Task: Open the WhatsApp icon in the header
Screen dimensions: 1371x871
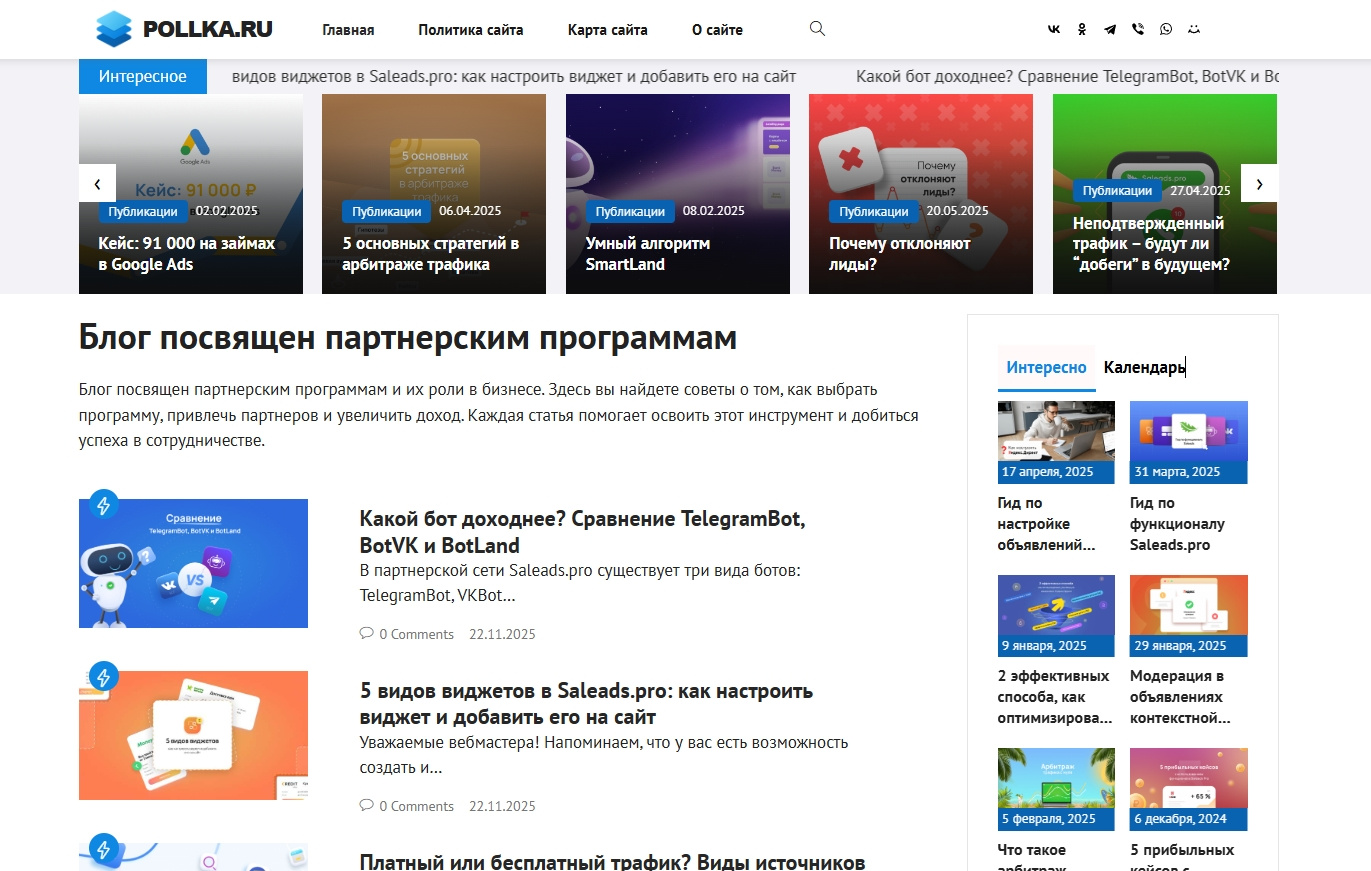Action: point(1166,30)
